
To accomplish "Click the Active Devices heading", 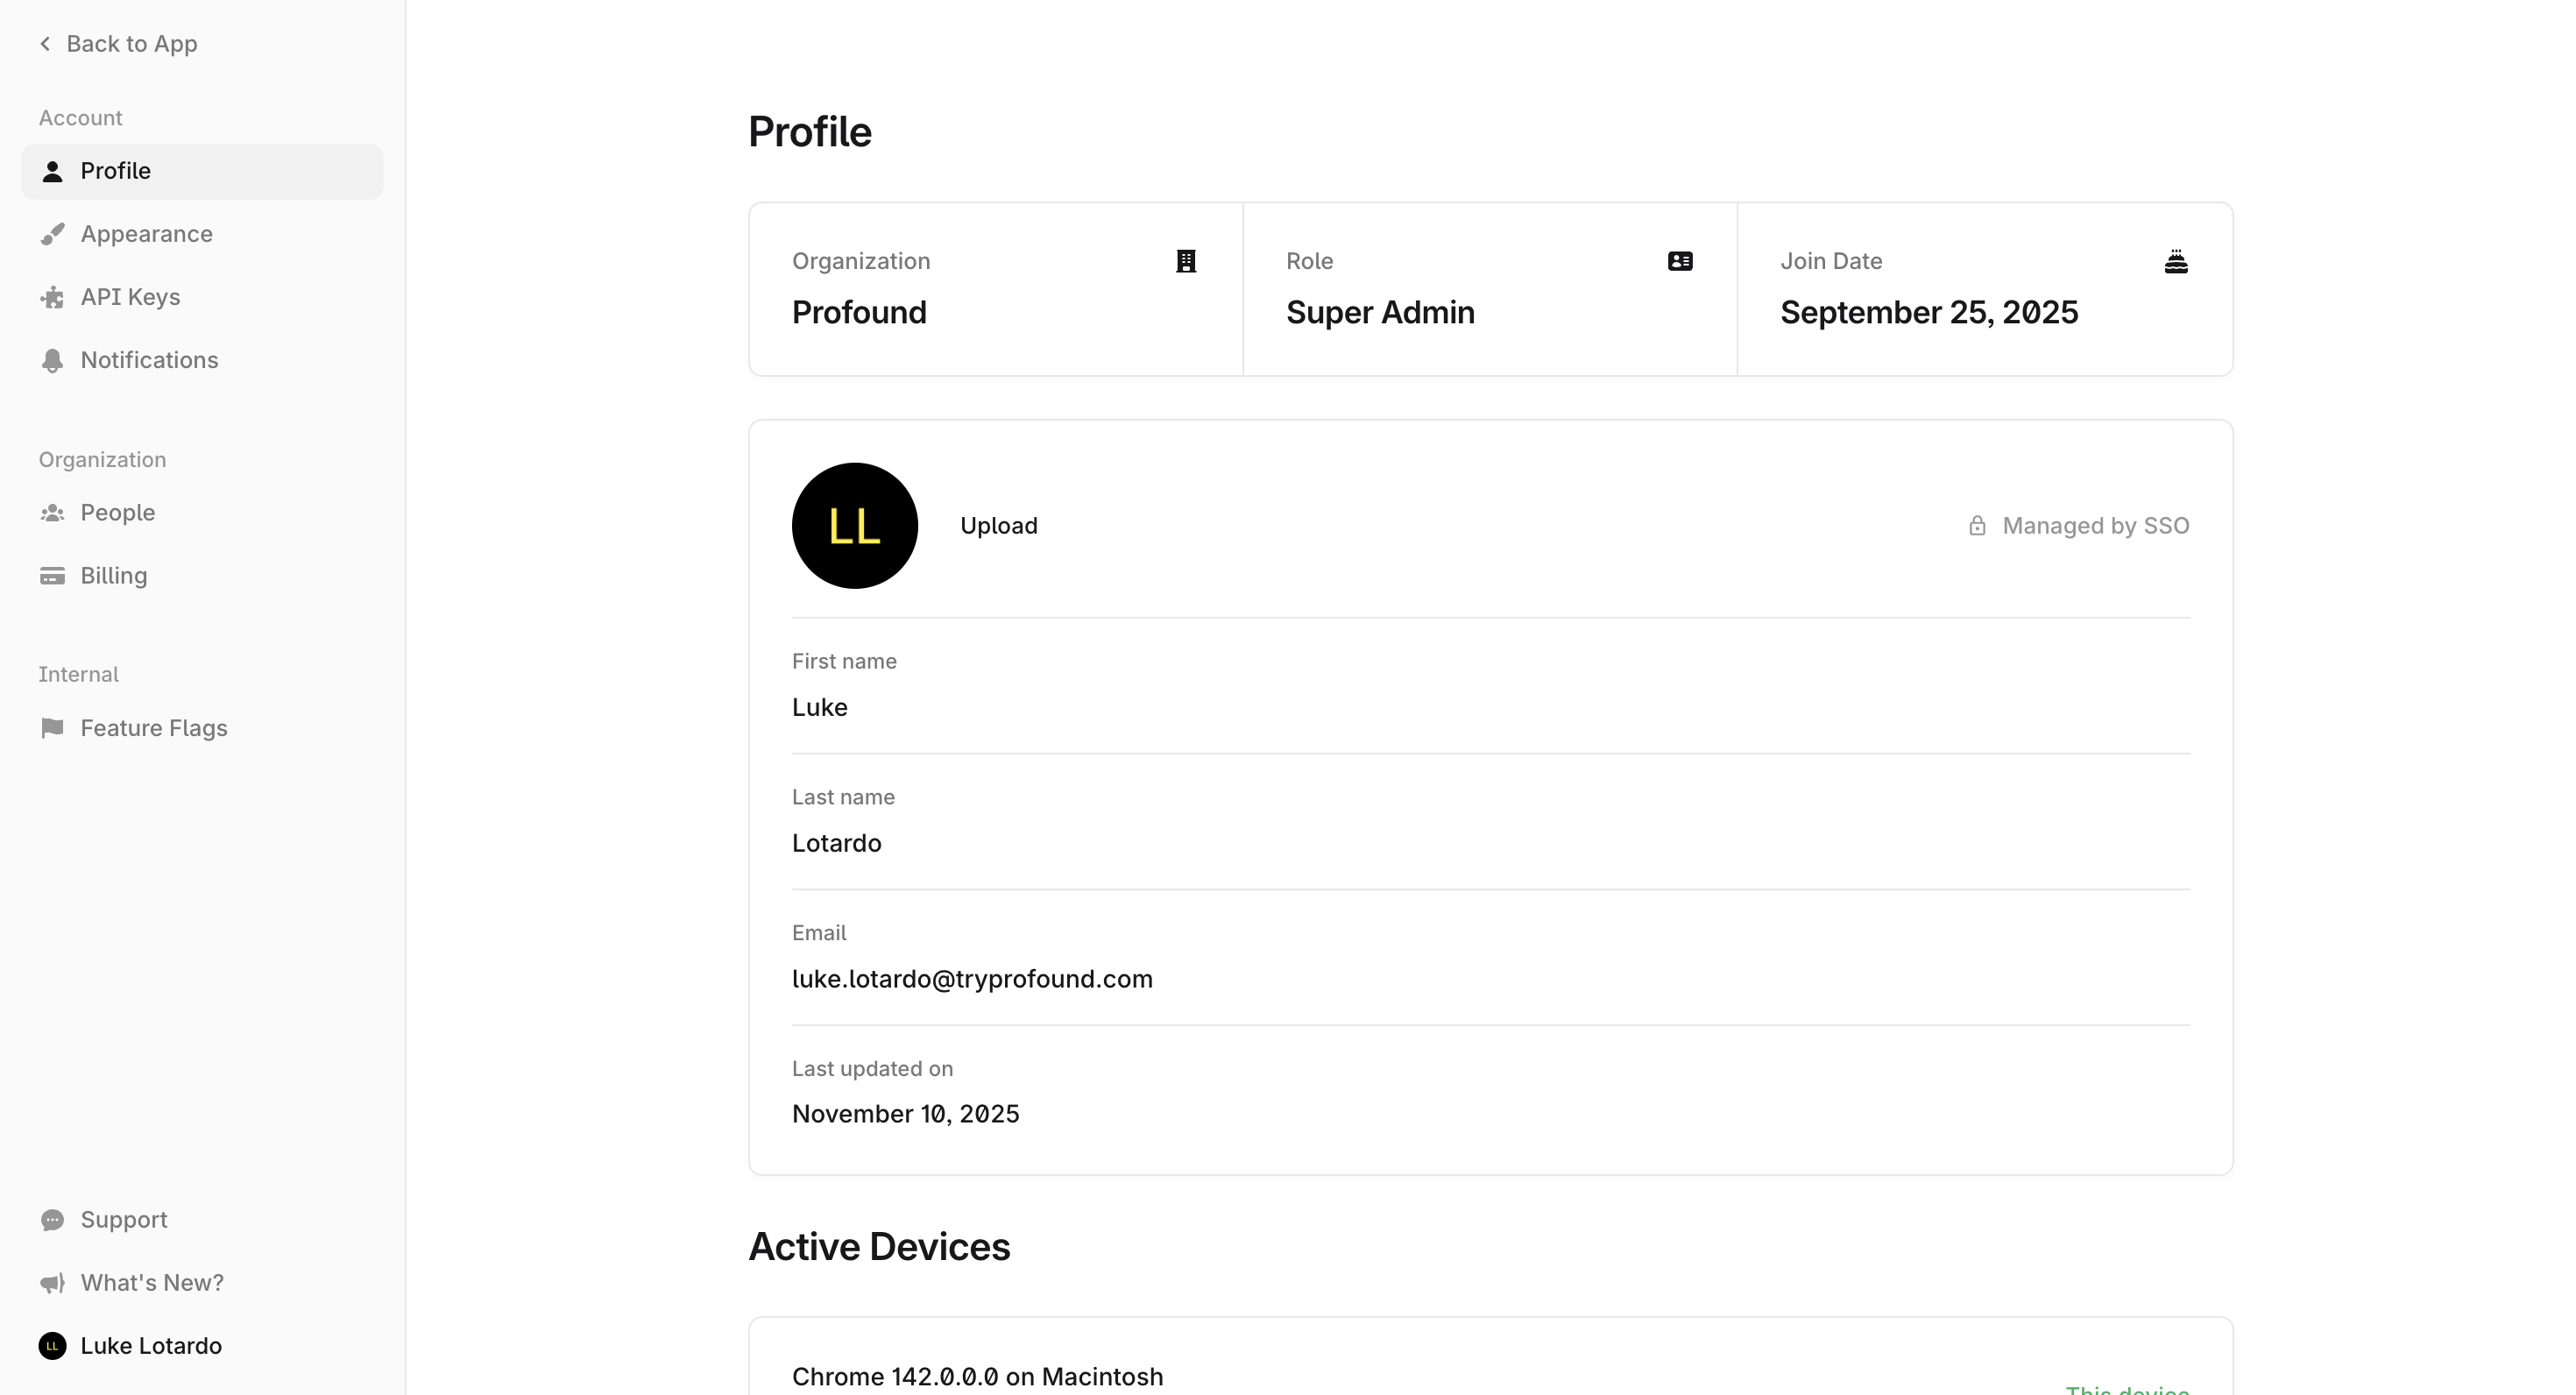I will pos(879,1247).
